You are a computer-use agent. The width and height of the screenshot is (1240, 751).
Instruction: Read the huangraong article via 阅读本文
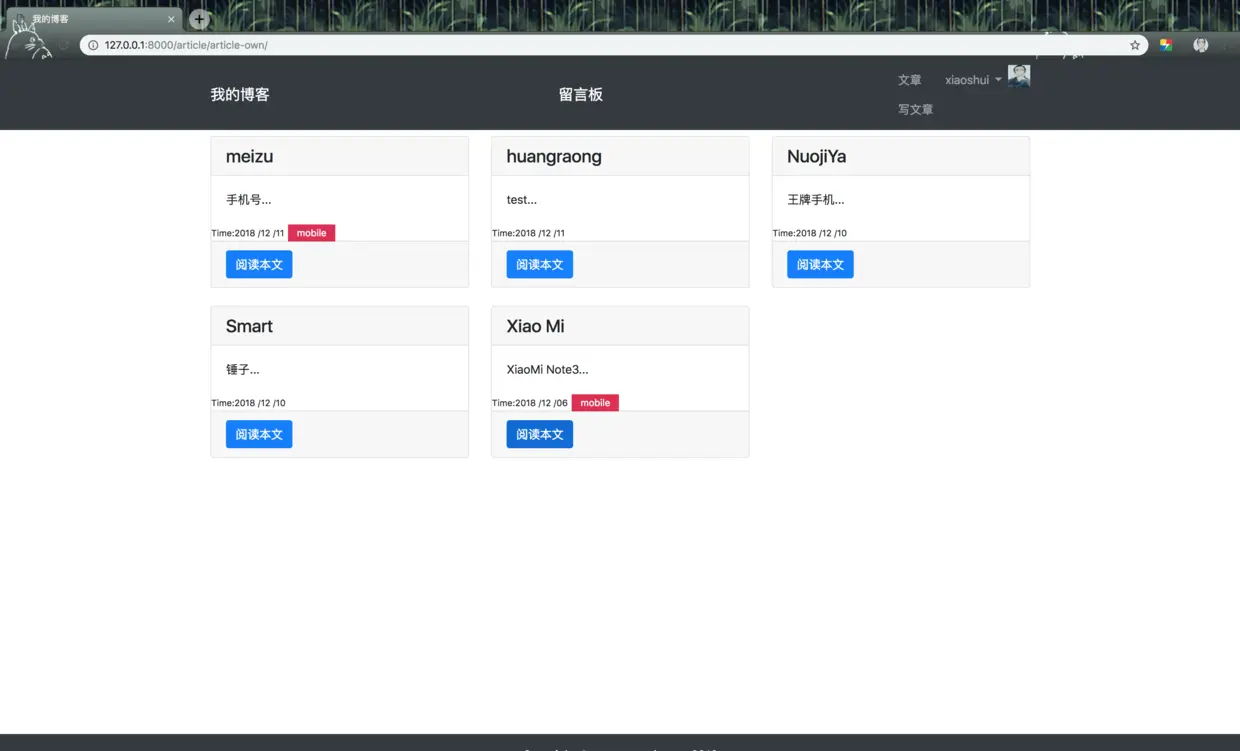(540, 264)
